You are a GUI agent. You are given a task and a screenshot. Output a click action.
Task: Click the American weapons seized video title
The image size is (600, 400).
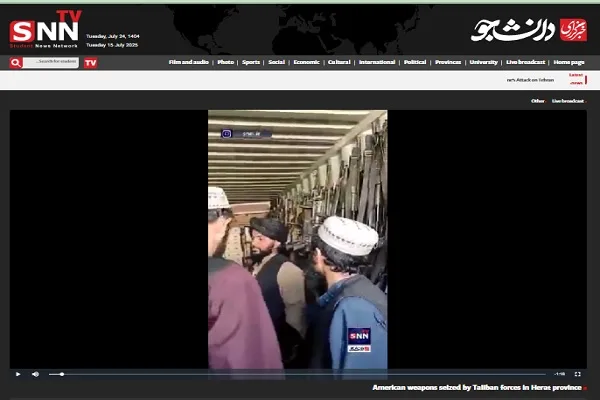pyautogui.click(x=477, y=388)
